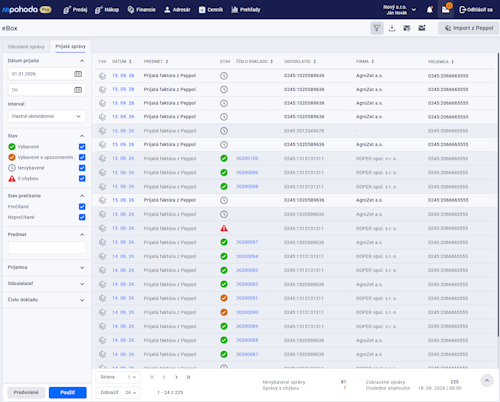Open the Zobraziť rows-per-page dropdown
500x402 pixels.
118,392
